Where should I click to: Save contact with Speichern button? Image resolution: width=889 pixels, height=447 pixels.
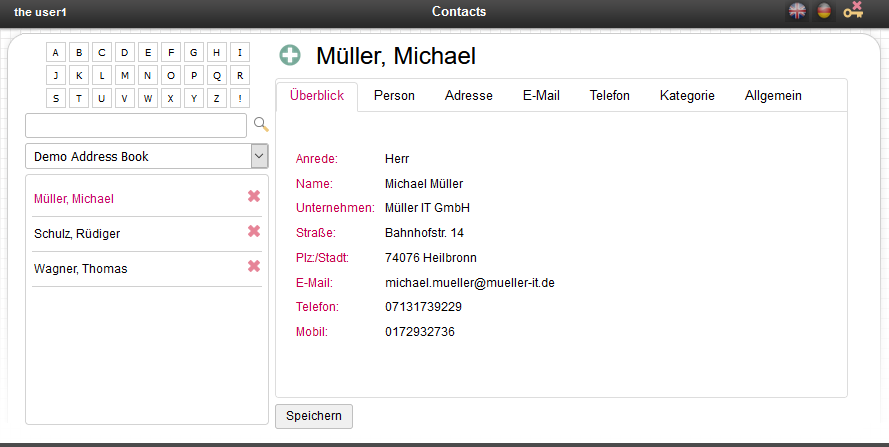[x=314, y=416]
